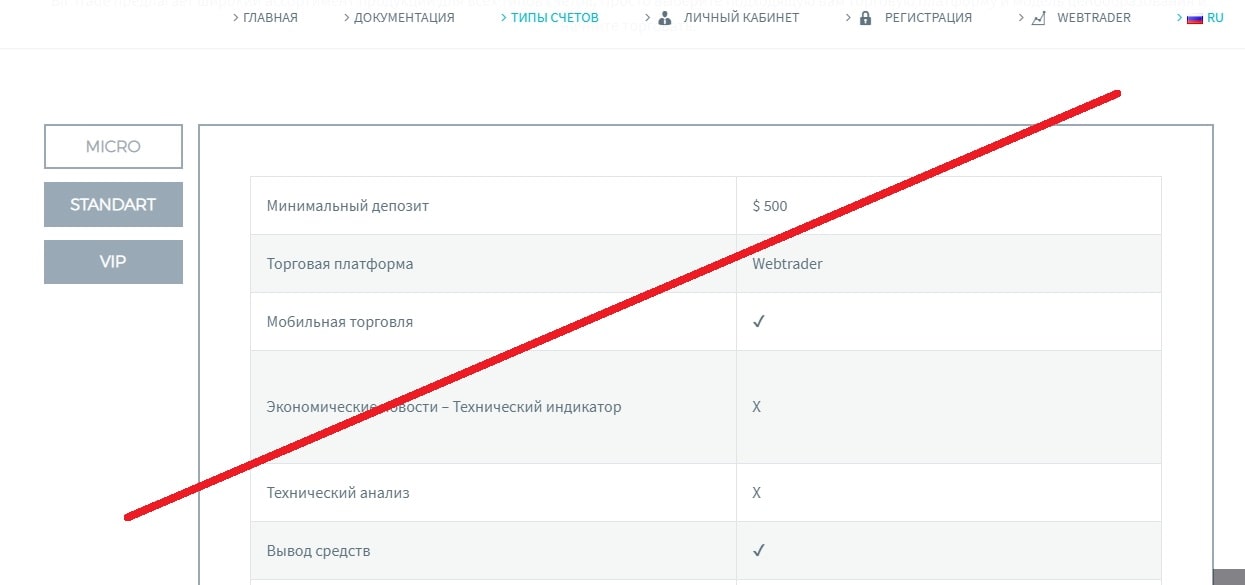Click the gray scroll-to-top box at bottom right

click(1228, 577)
